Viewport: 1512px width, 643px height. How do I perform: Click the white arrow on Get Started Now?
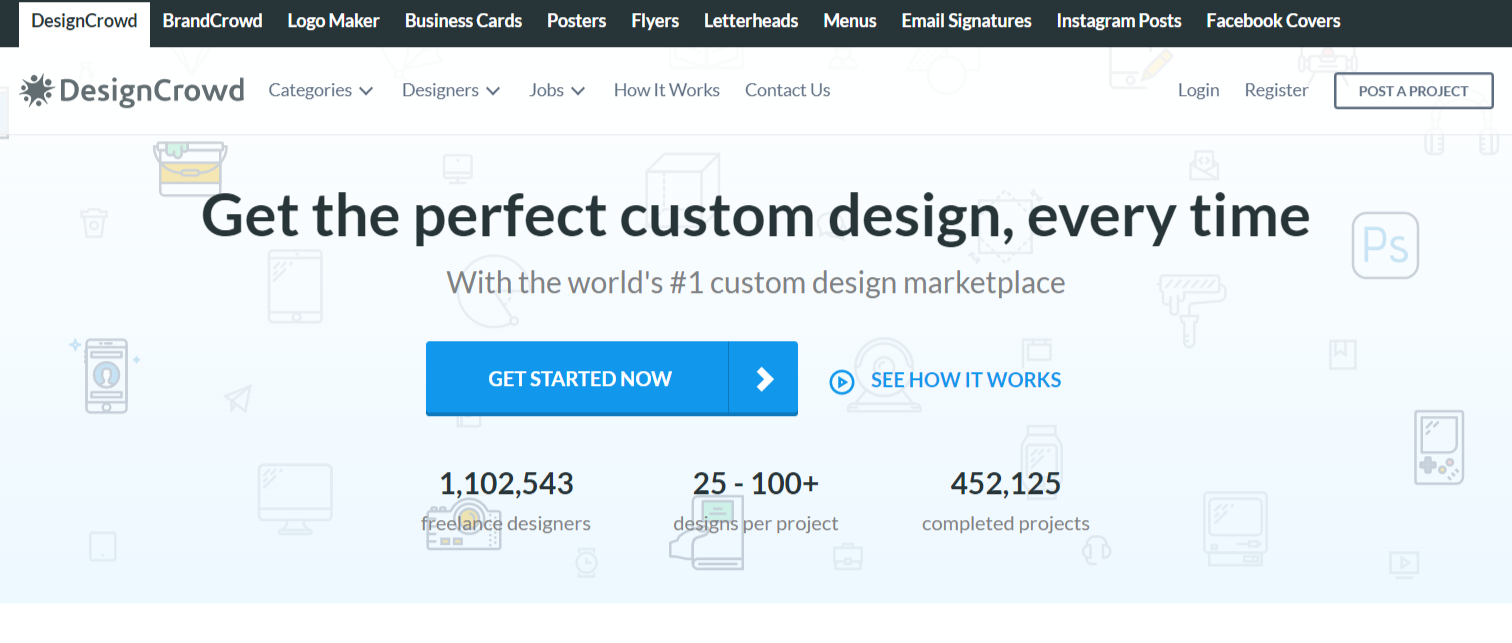coord(765,378)
